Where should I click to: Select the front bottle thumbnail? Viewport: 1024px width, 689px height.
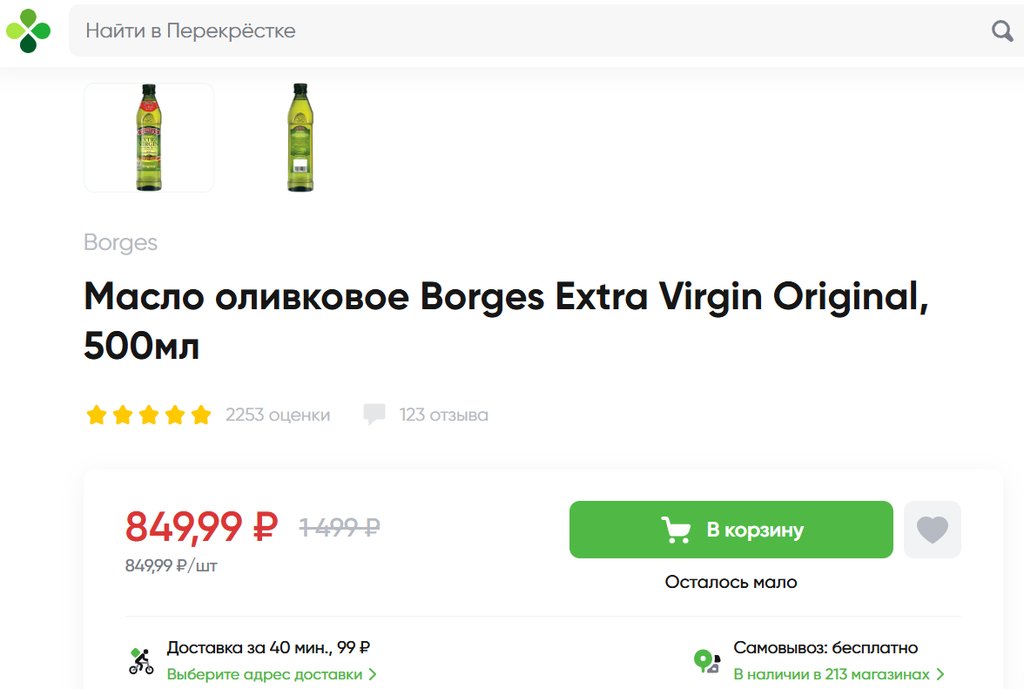click(x=149, y=137)
